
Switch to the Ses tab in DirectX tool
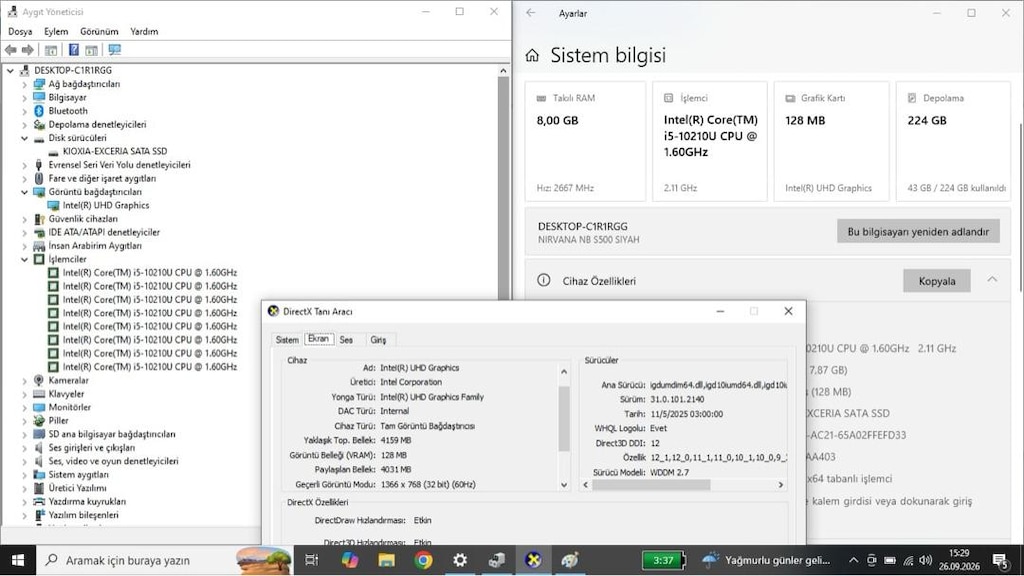click(346, 340)
